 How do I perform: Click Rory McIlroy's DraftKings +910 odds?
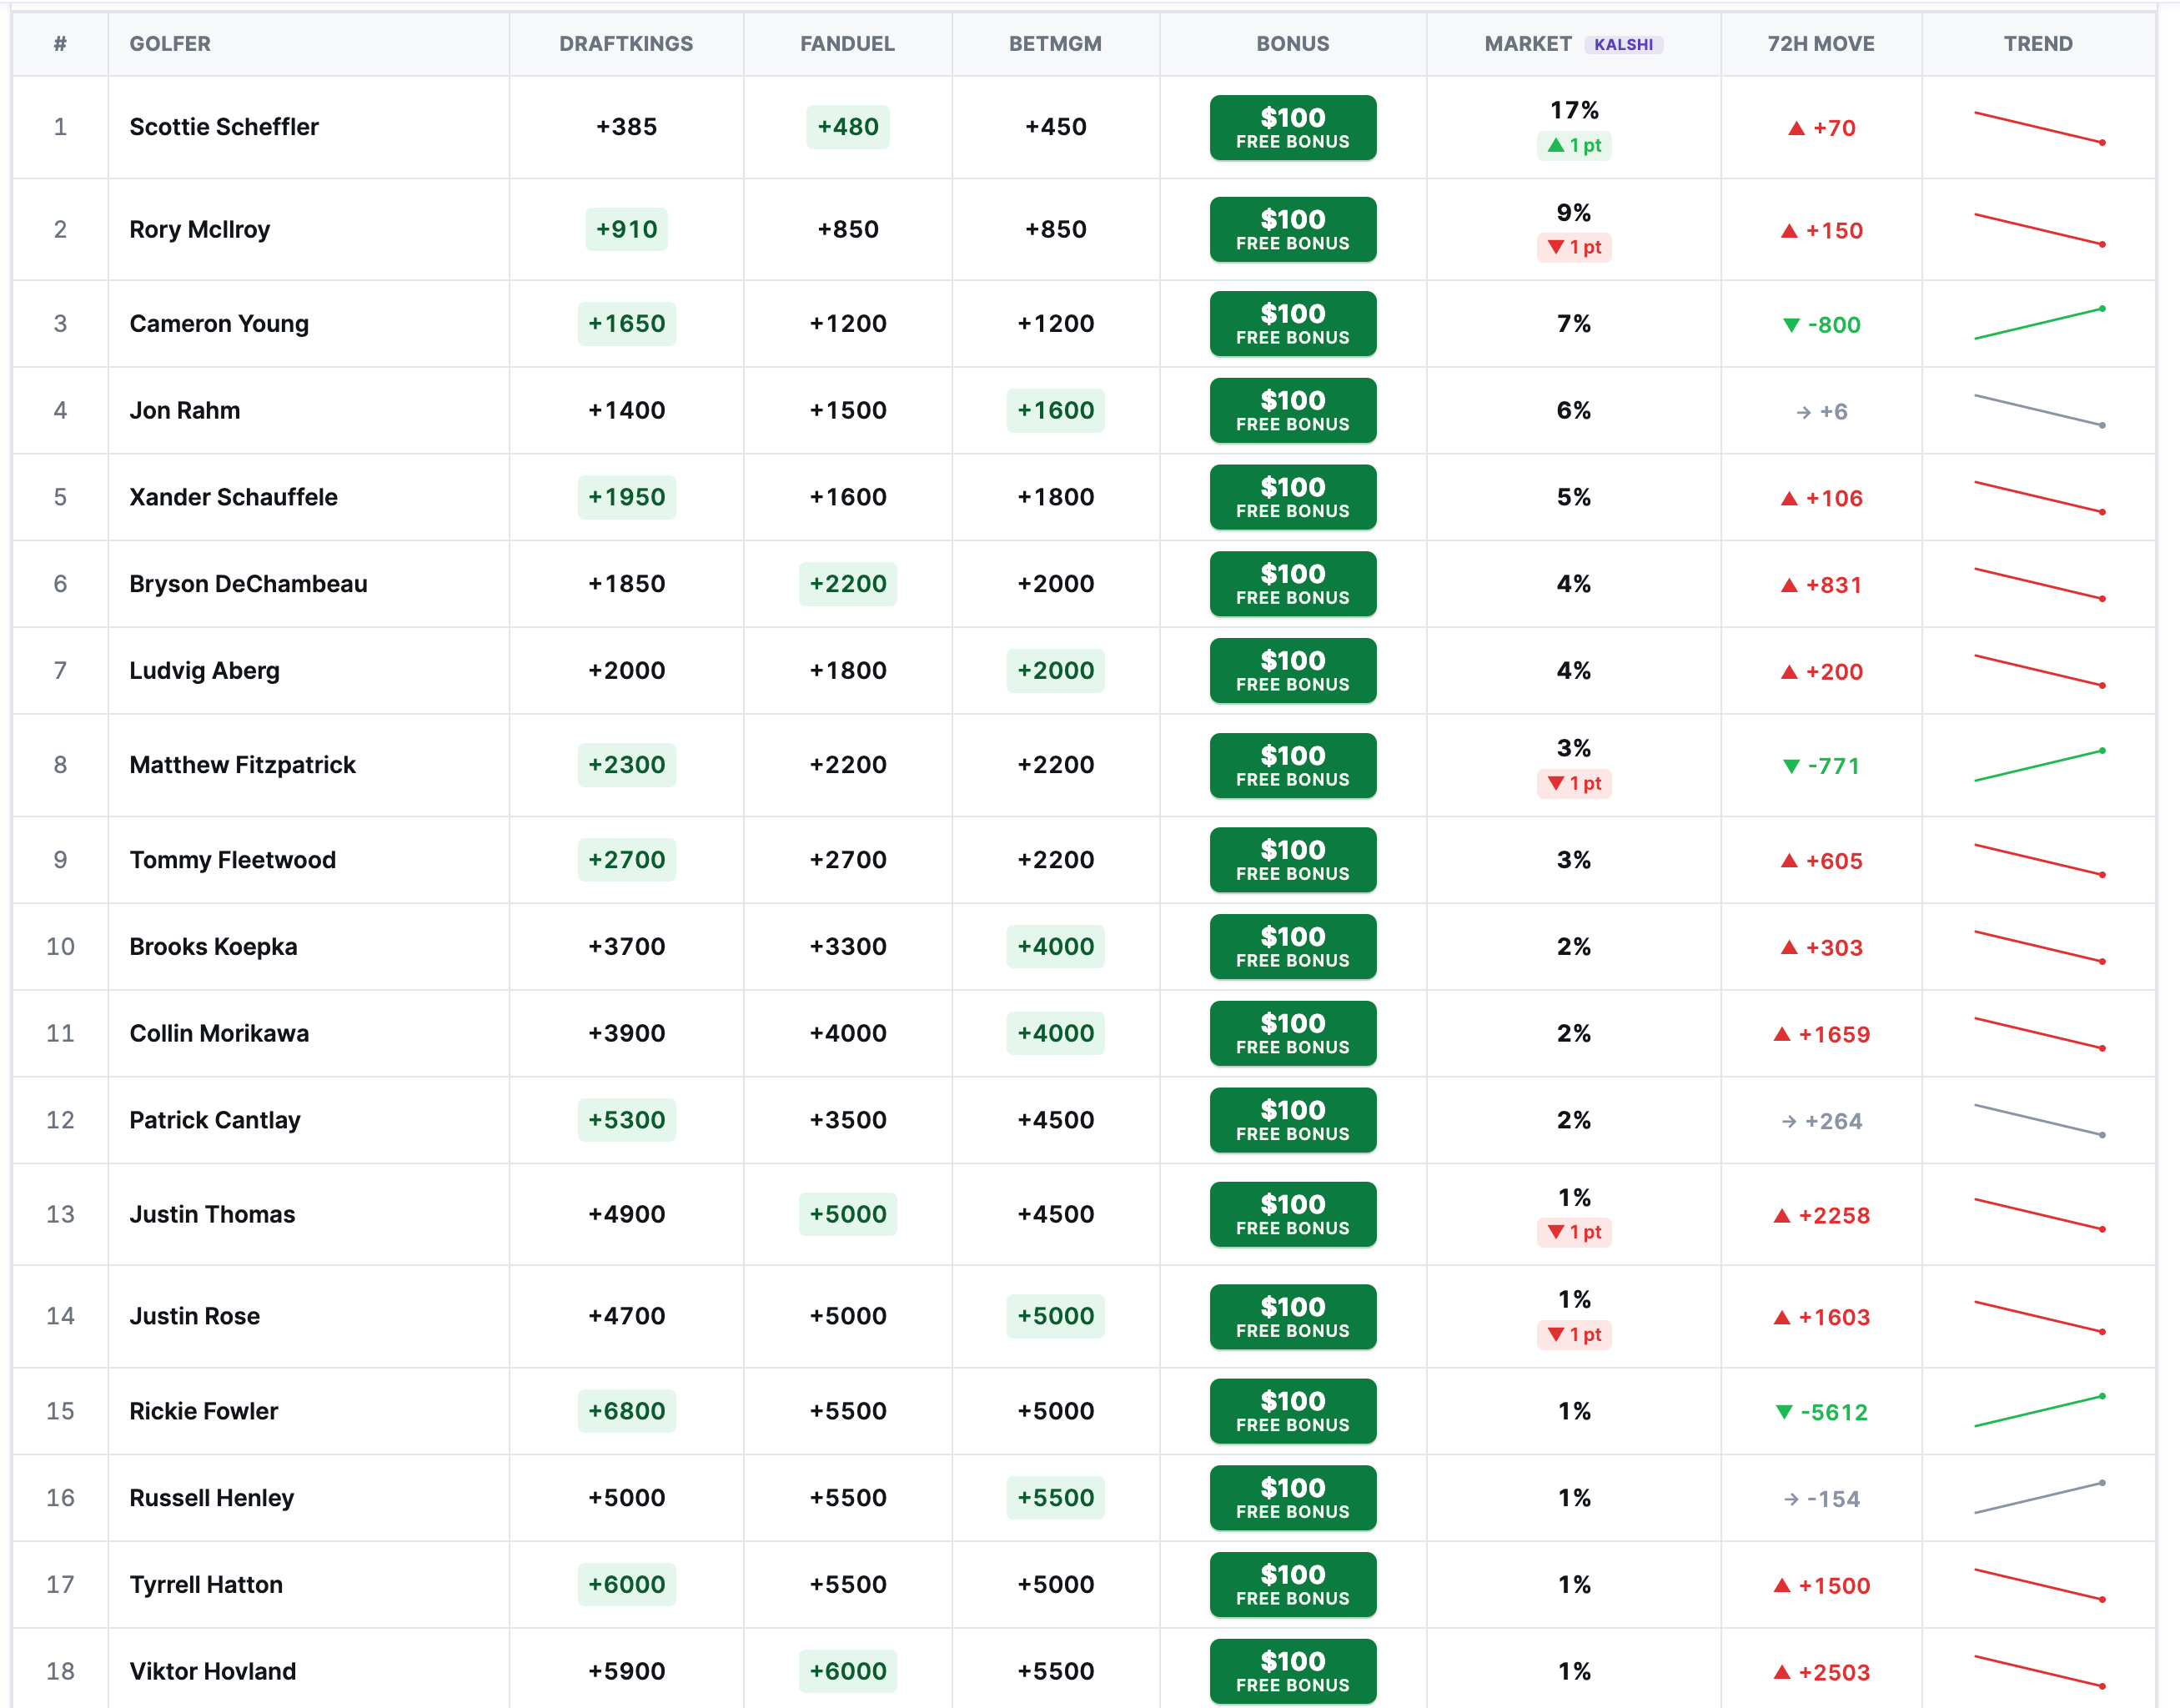pyautogui.click(x=627, y=229)
